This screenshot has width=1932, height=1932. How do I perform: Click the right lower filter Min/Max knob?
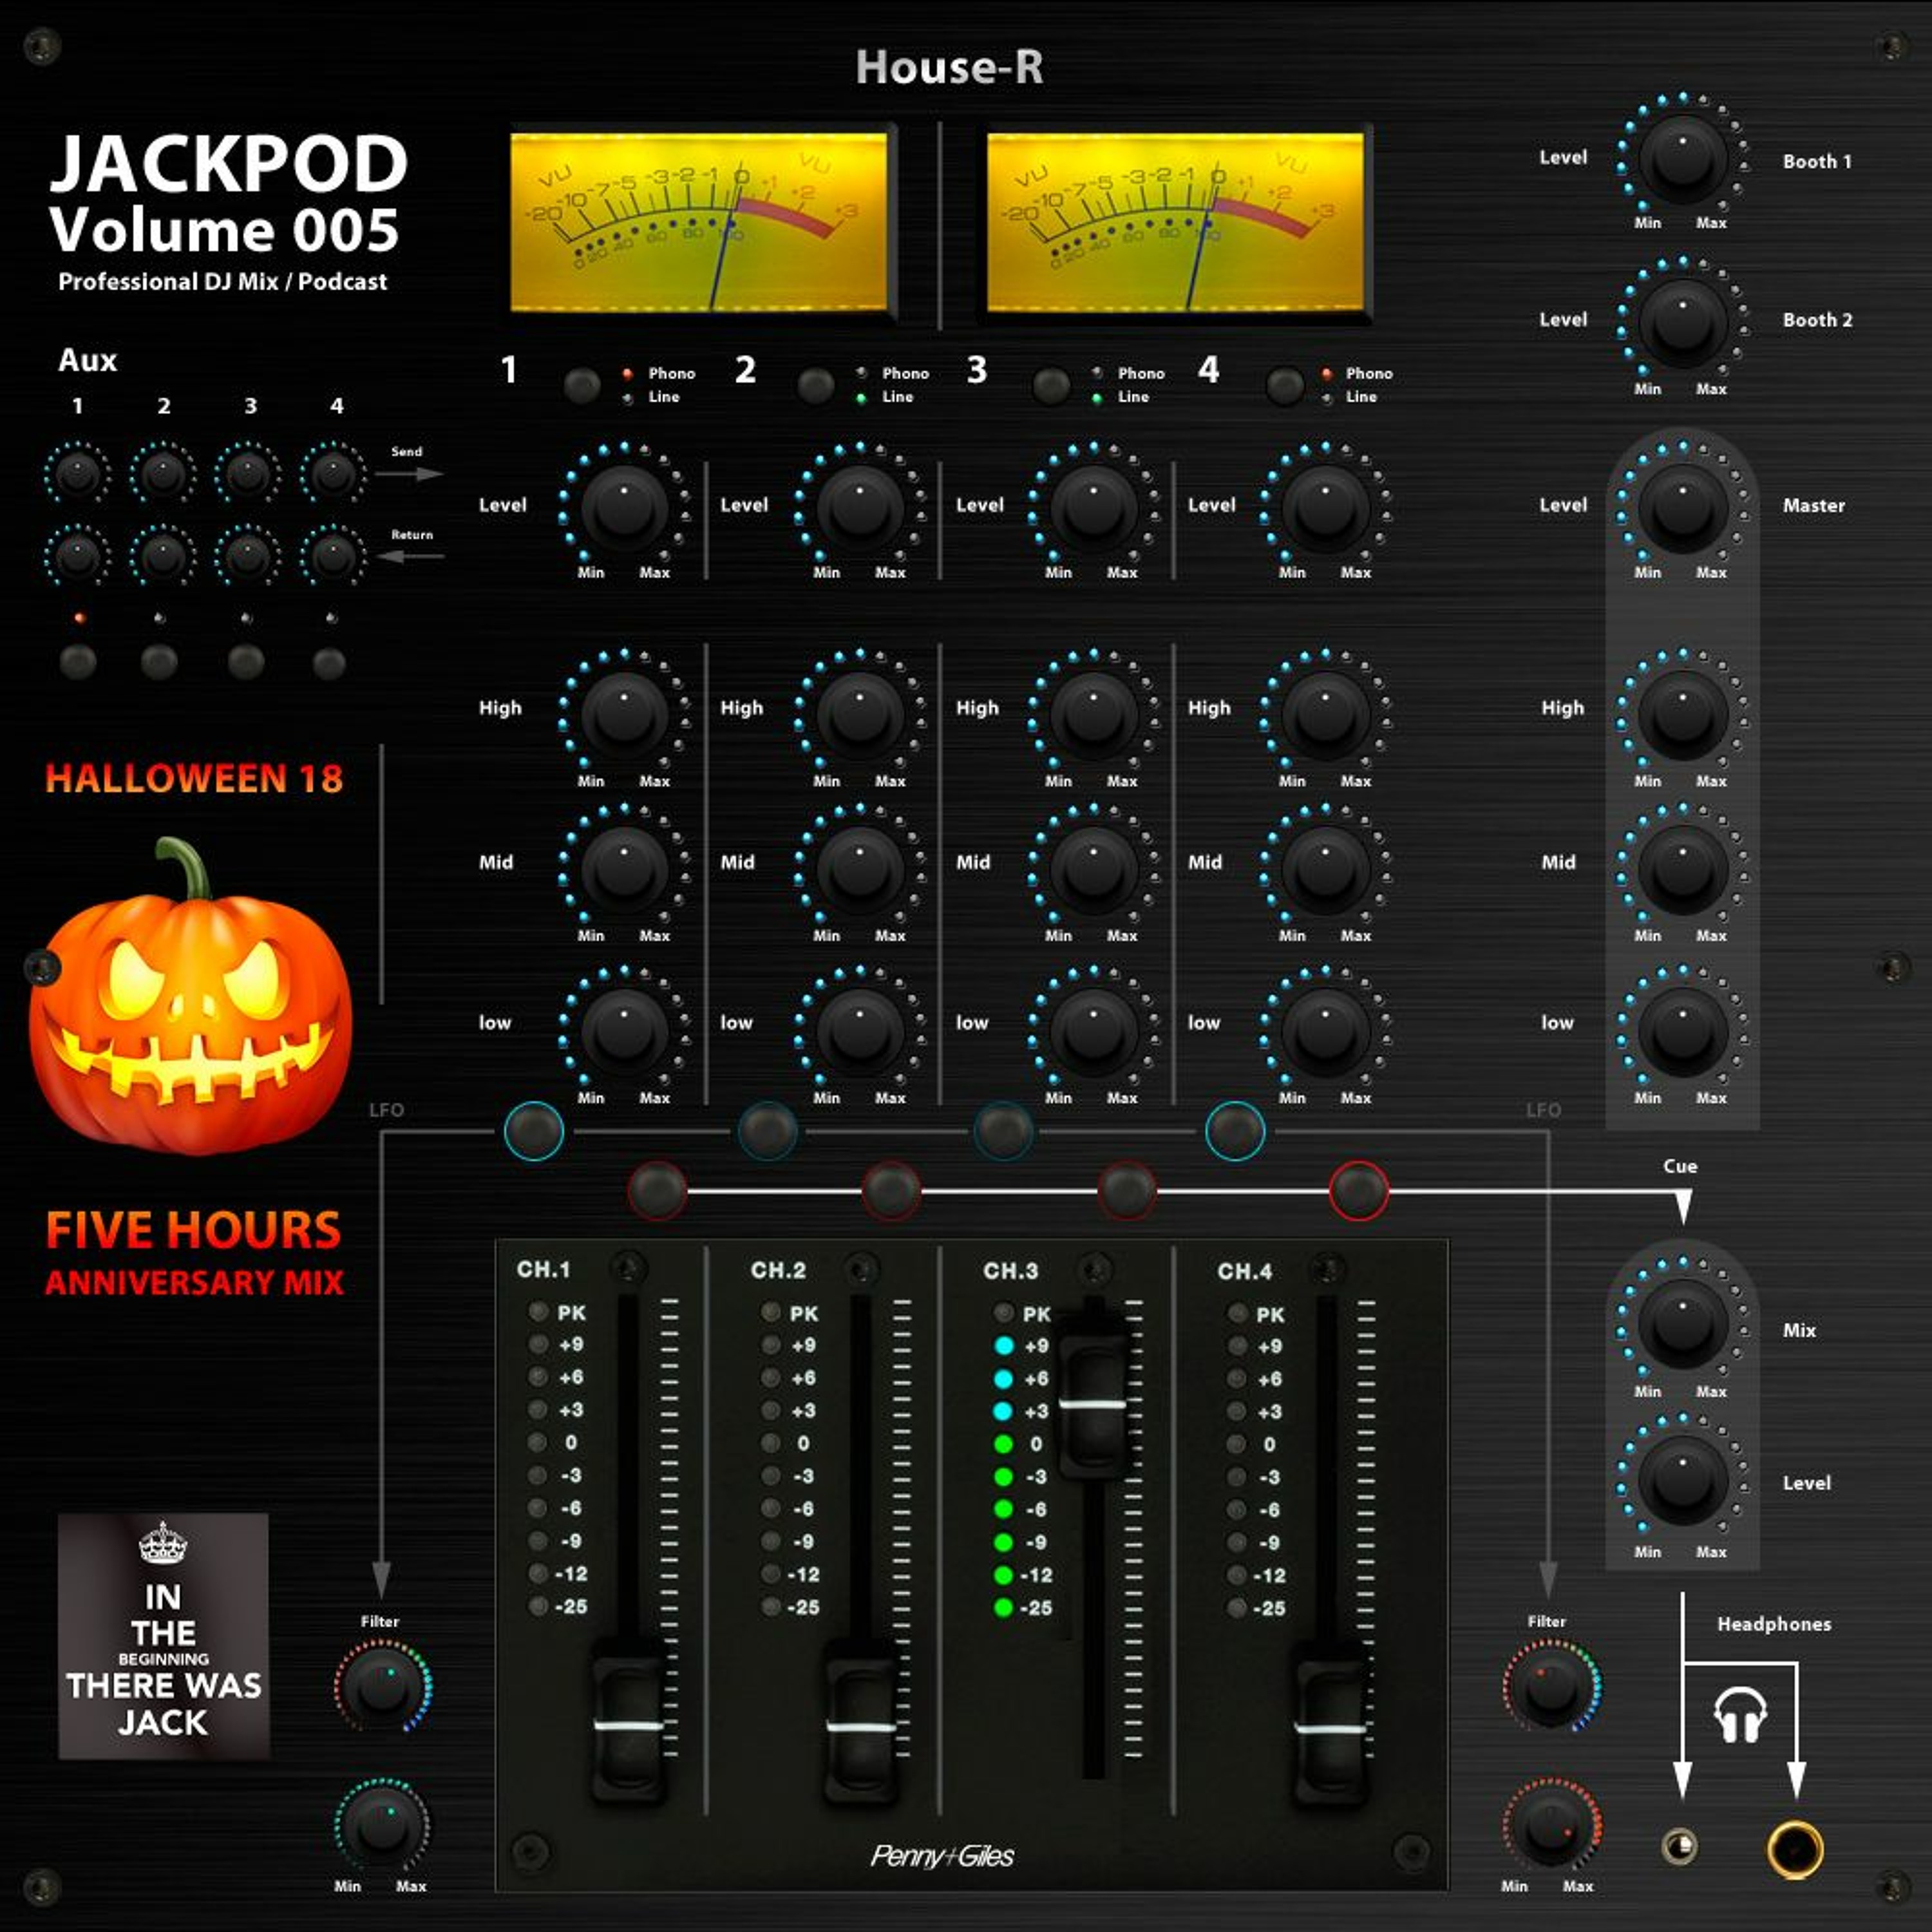click(1550, 1826)
